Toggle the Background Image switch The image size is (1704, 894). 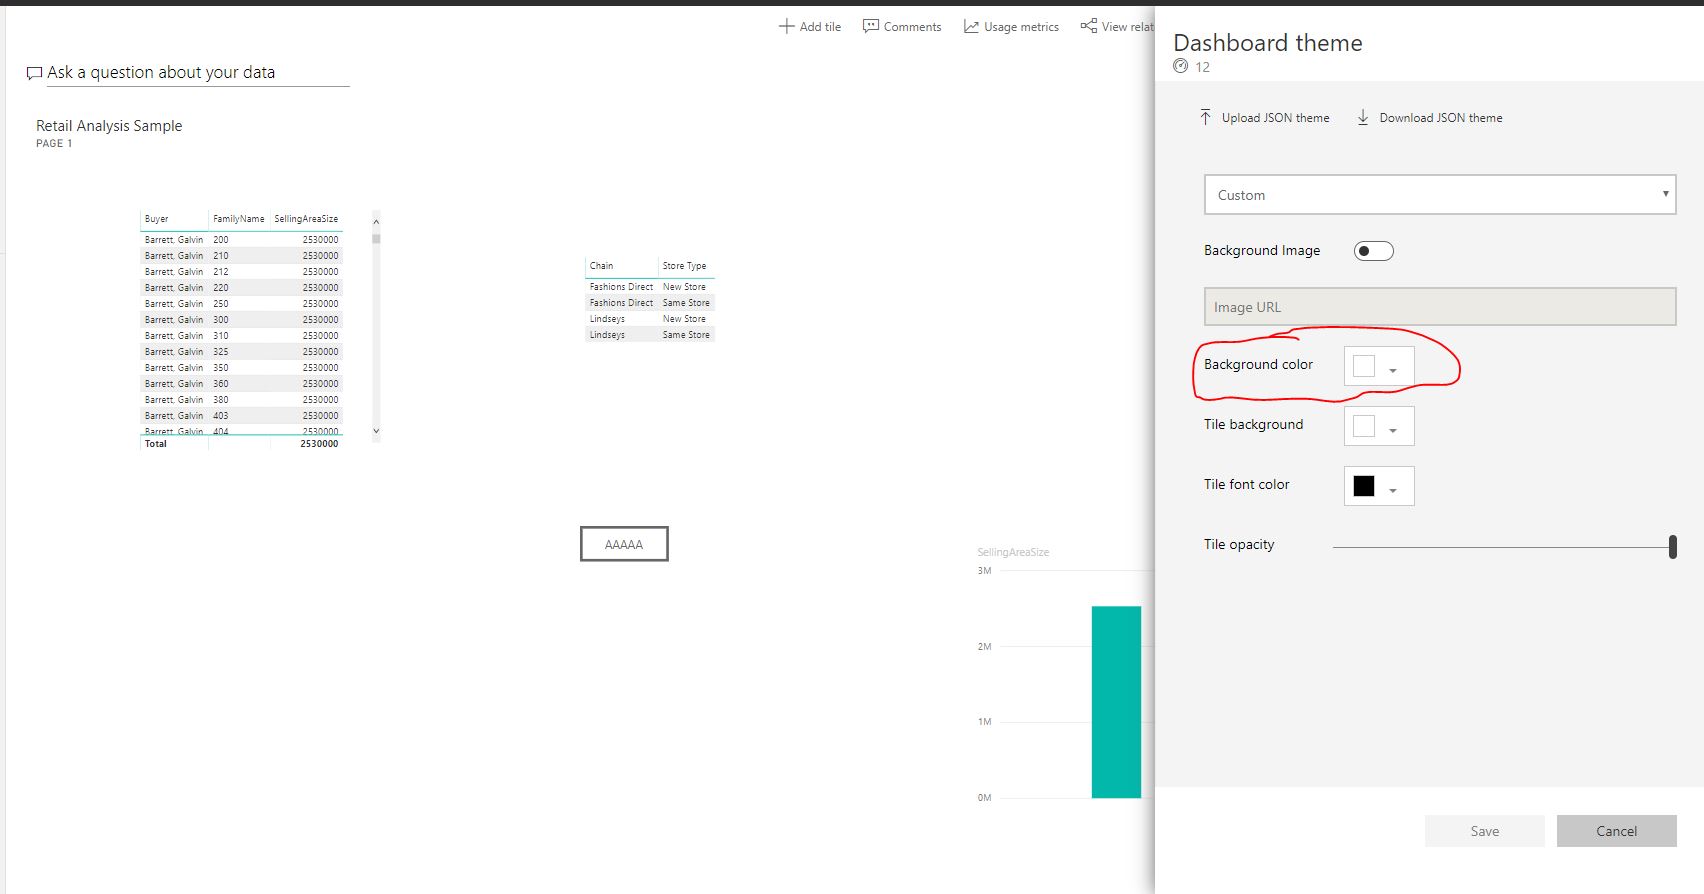(x=1373, y=251)
